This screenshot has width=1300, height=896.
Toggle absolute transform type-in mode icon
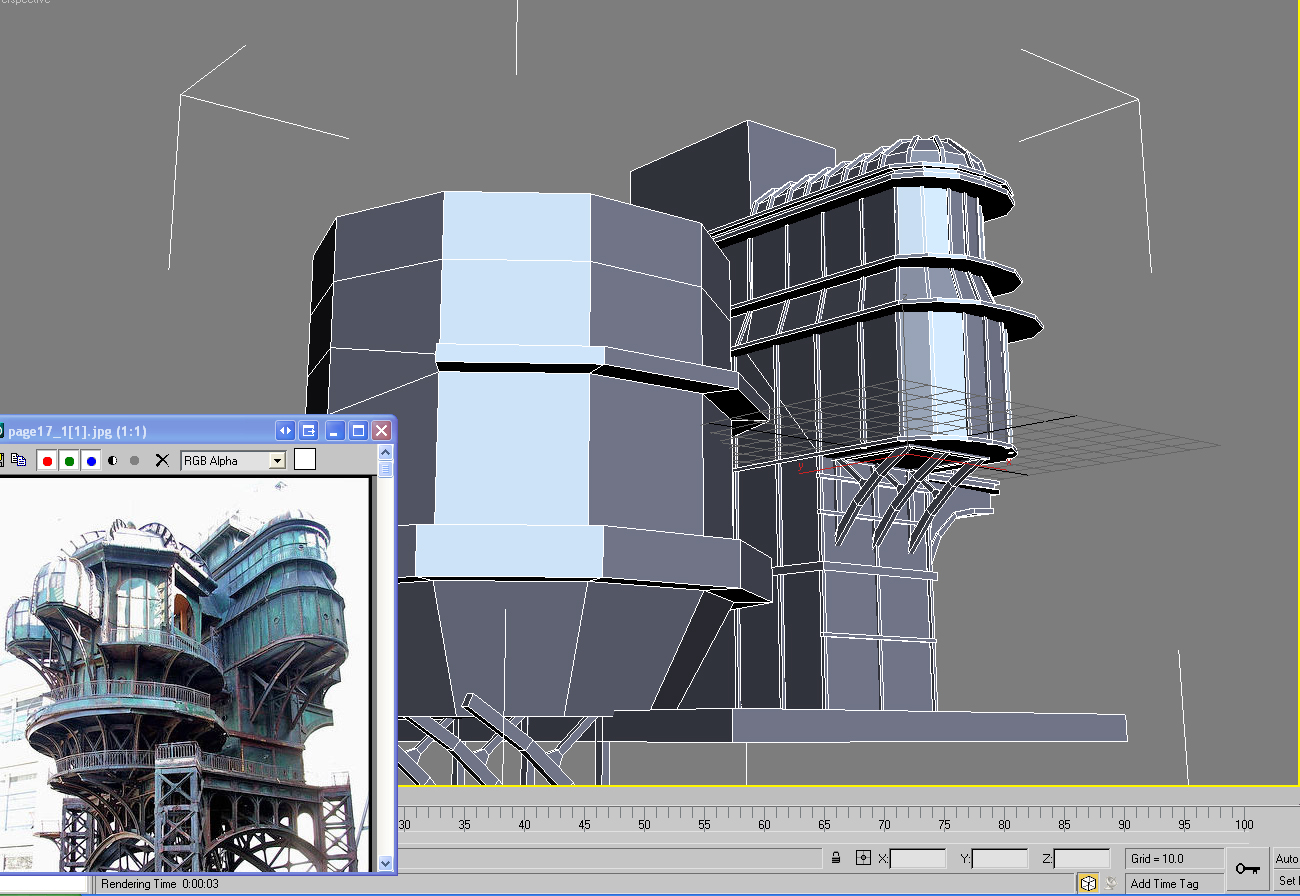point(864,858)
